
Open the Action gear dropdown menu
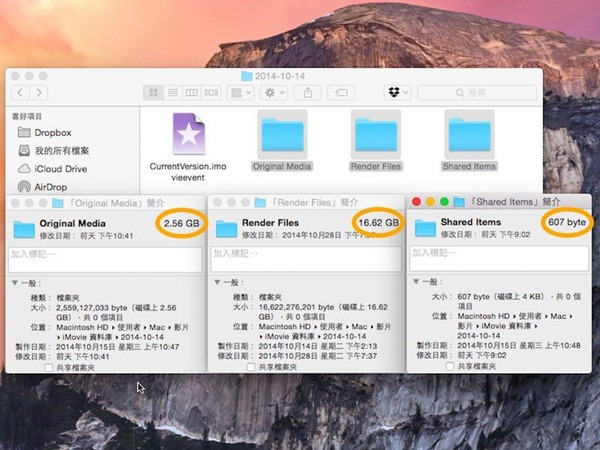click(273, 92)
